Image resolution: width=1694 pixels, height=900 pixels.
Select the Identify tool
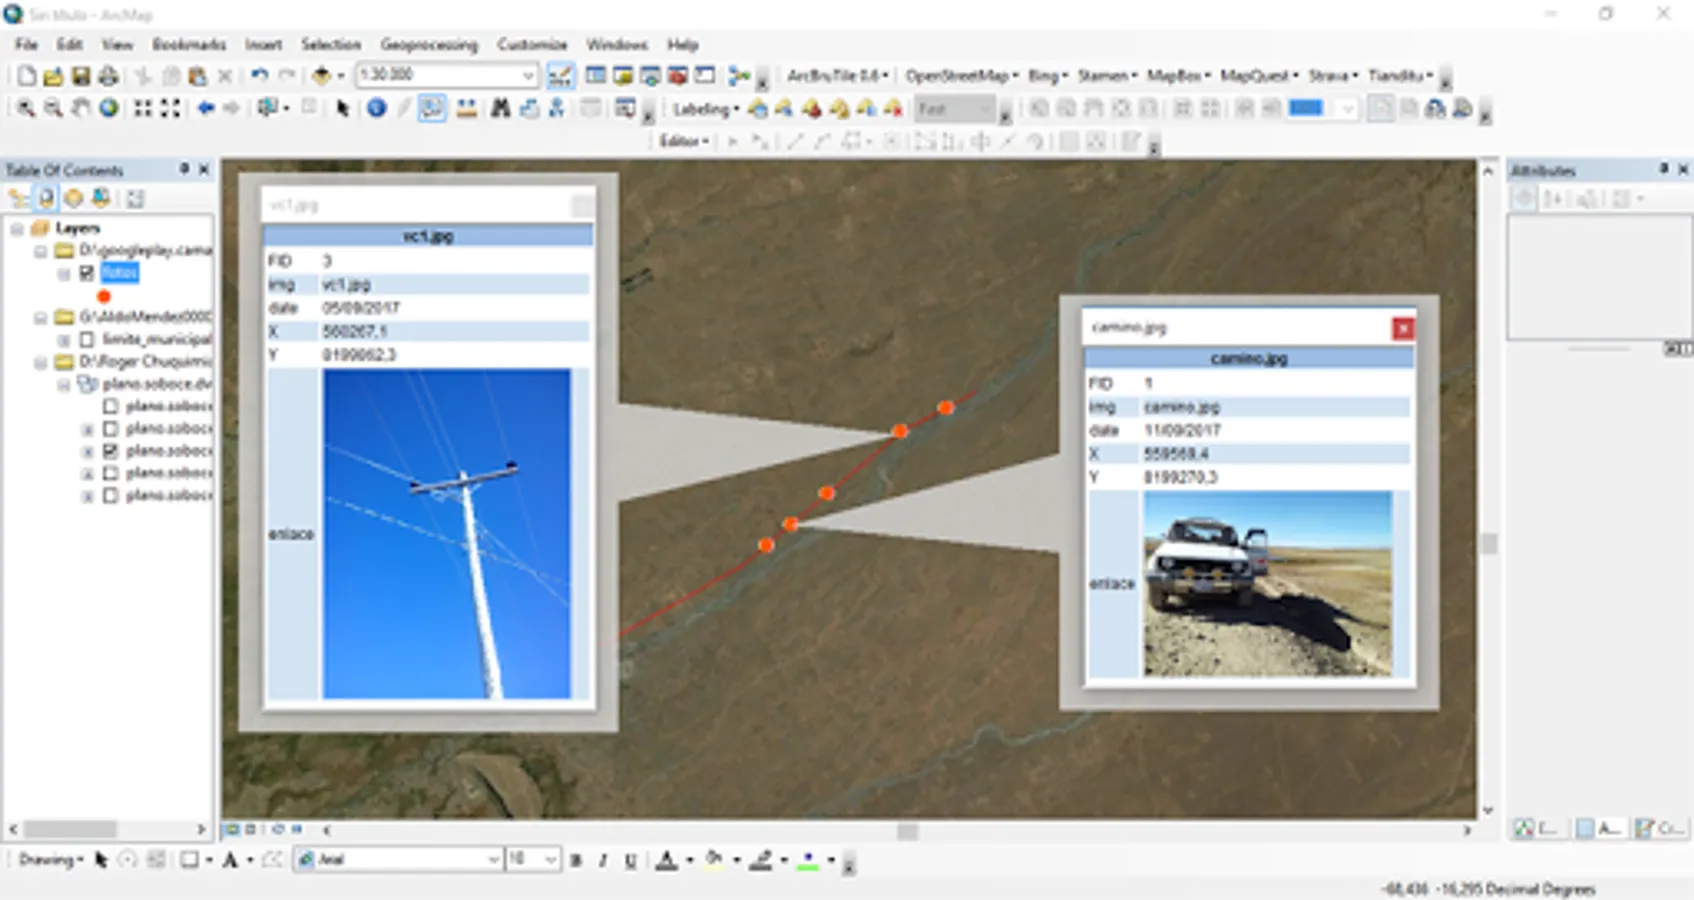(x=376, y=108)
